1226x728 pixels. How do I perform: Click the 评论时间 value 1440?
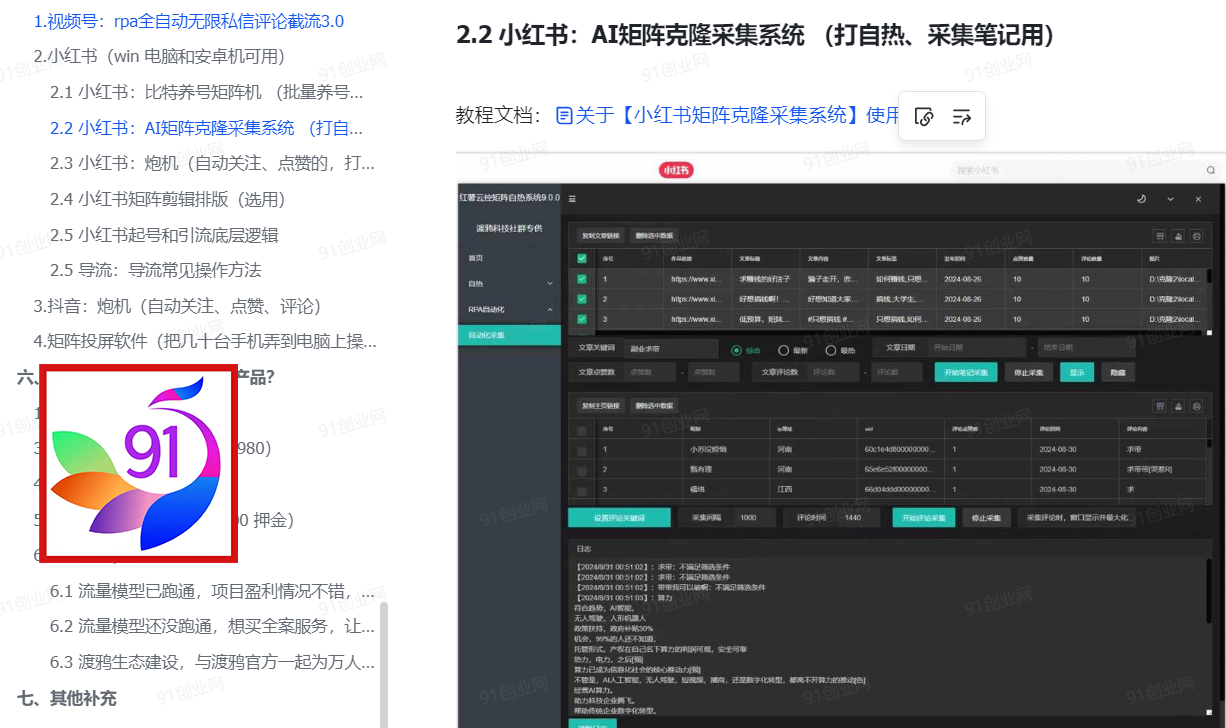859,518
